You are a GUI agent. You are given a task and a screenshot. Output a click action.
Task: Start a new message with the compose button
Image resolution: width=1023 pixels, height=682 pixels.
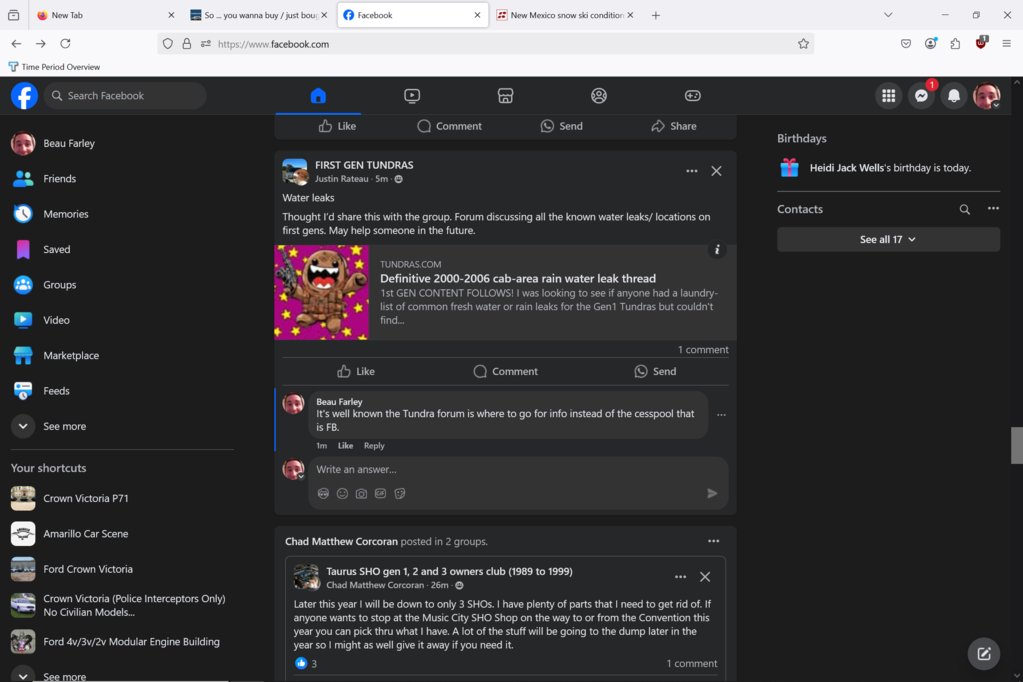984,654
